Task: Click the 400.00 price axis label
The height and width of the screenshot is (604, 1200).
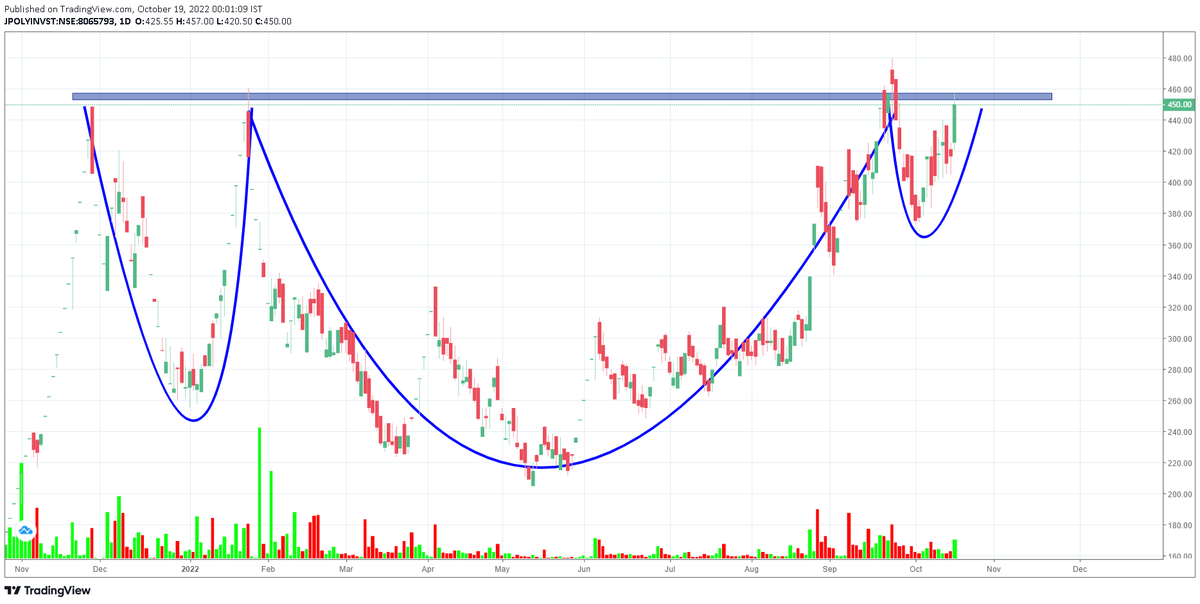Action: [x=1180, y=183]
